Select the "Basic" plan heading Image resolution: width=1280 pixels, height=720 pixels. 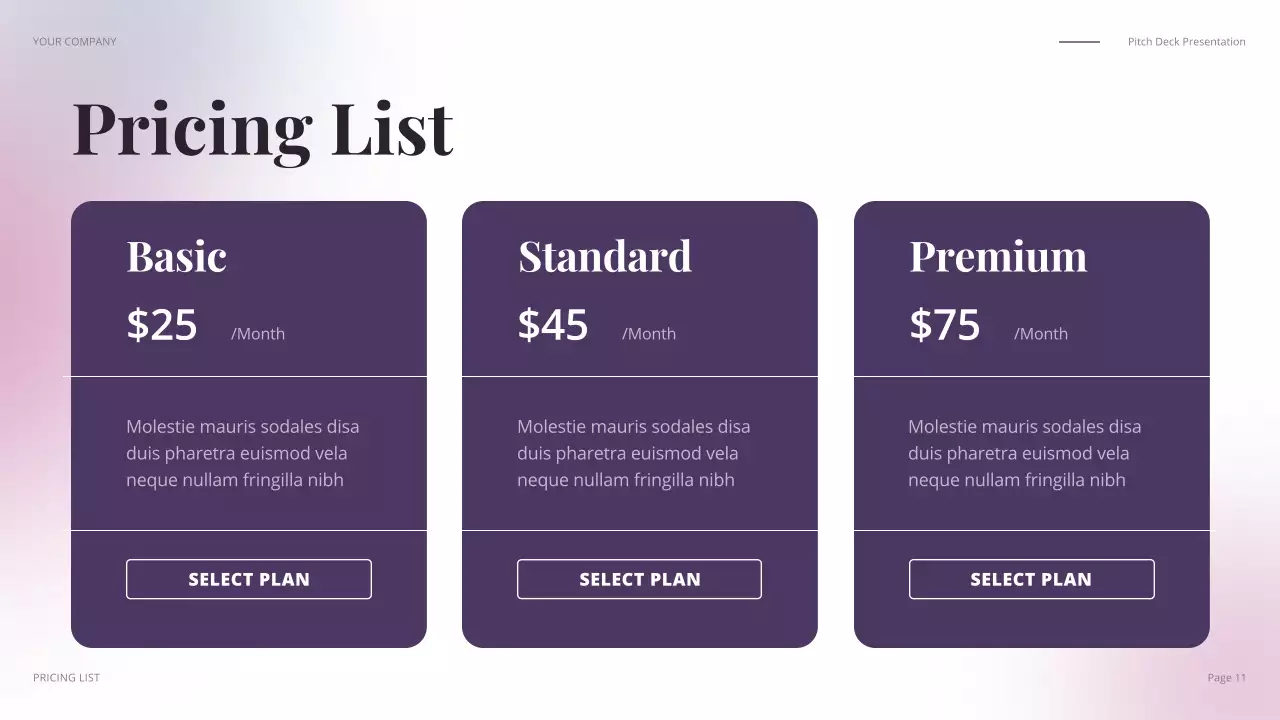(x=177, y=256)
